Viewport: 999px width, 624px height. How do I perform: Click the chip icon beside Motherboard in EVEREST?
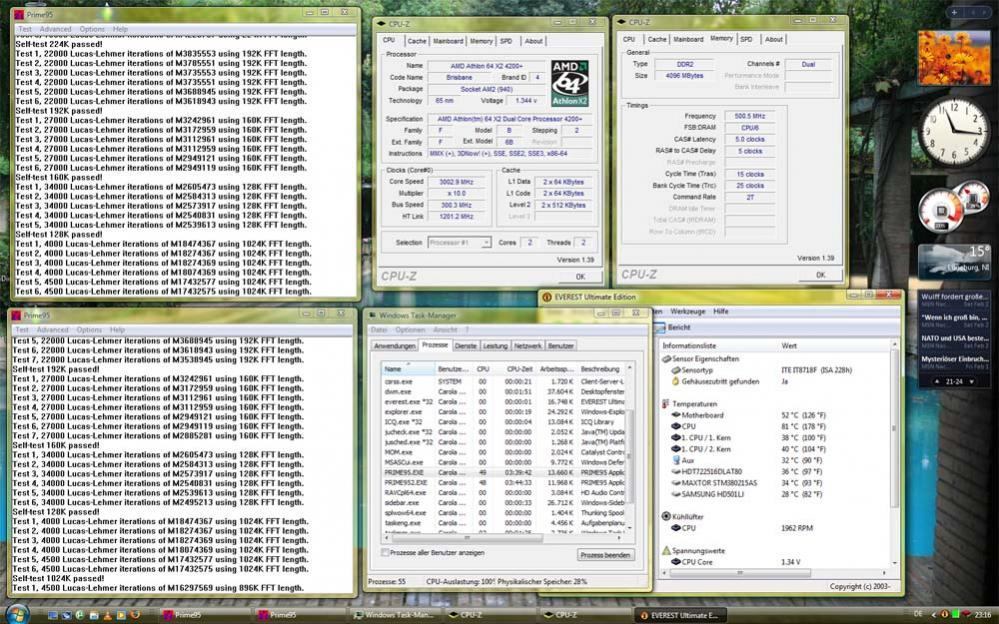point(676,416)
